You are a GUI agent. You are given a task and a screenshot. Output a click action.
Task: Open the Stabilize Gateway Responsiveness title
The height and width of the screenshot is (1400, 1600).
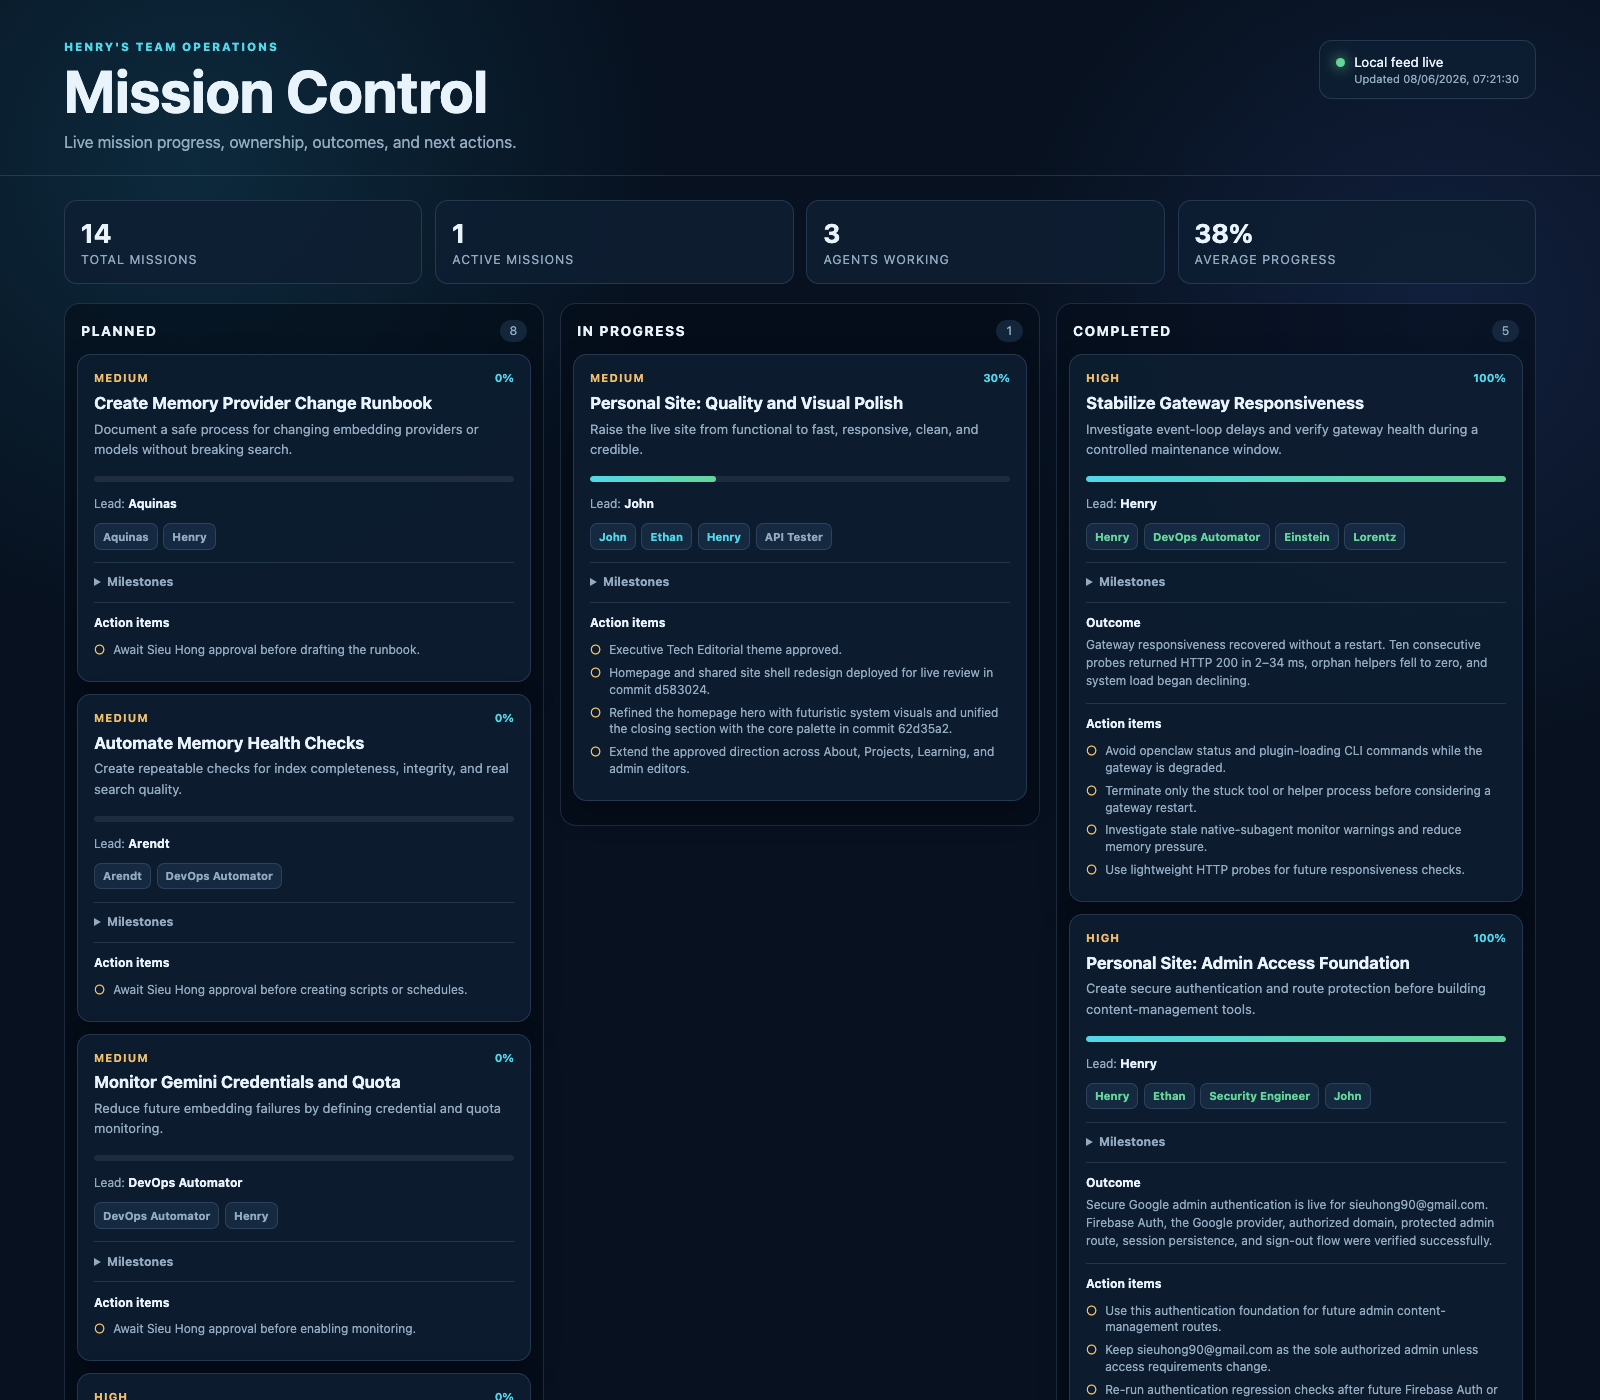click(x=1225, y=403)
